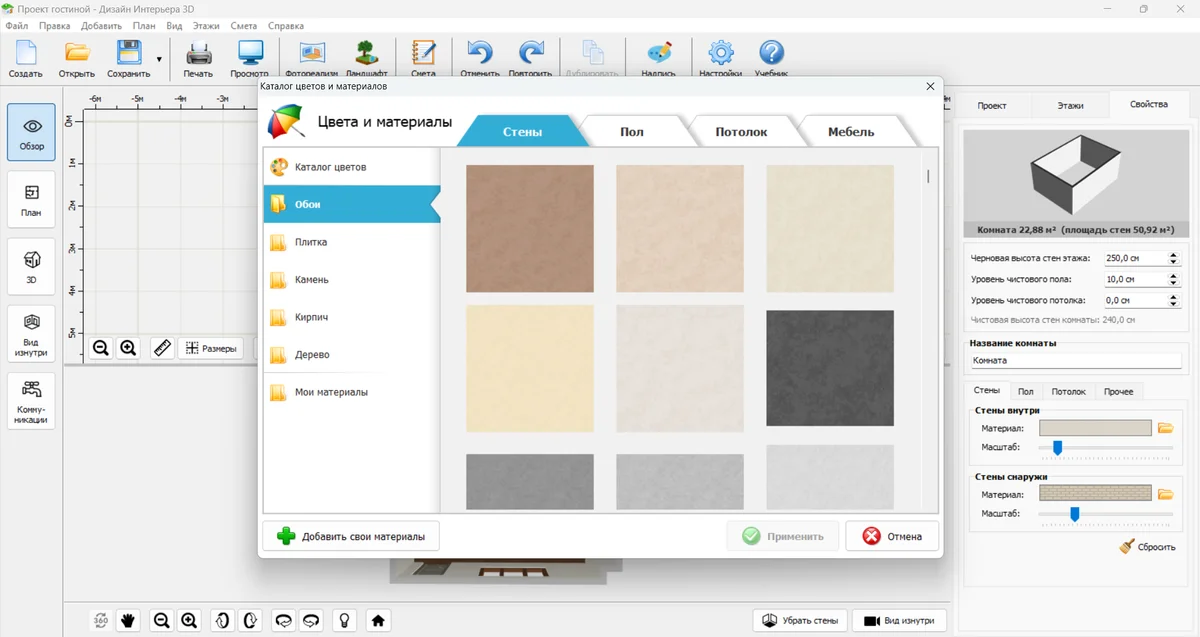Click Убрать стены button
The height and width of the screenshot is (637, 1200).
pyautogui.click(x=800, y=620)
